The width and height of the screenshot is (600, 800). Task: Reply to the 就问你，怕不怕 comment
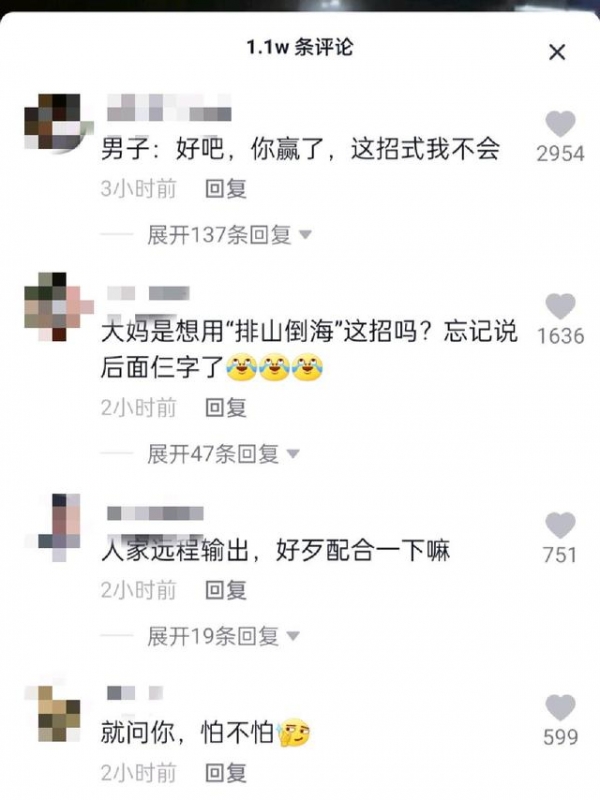click(x=226, y=772)
